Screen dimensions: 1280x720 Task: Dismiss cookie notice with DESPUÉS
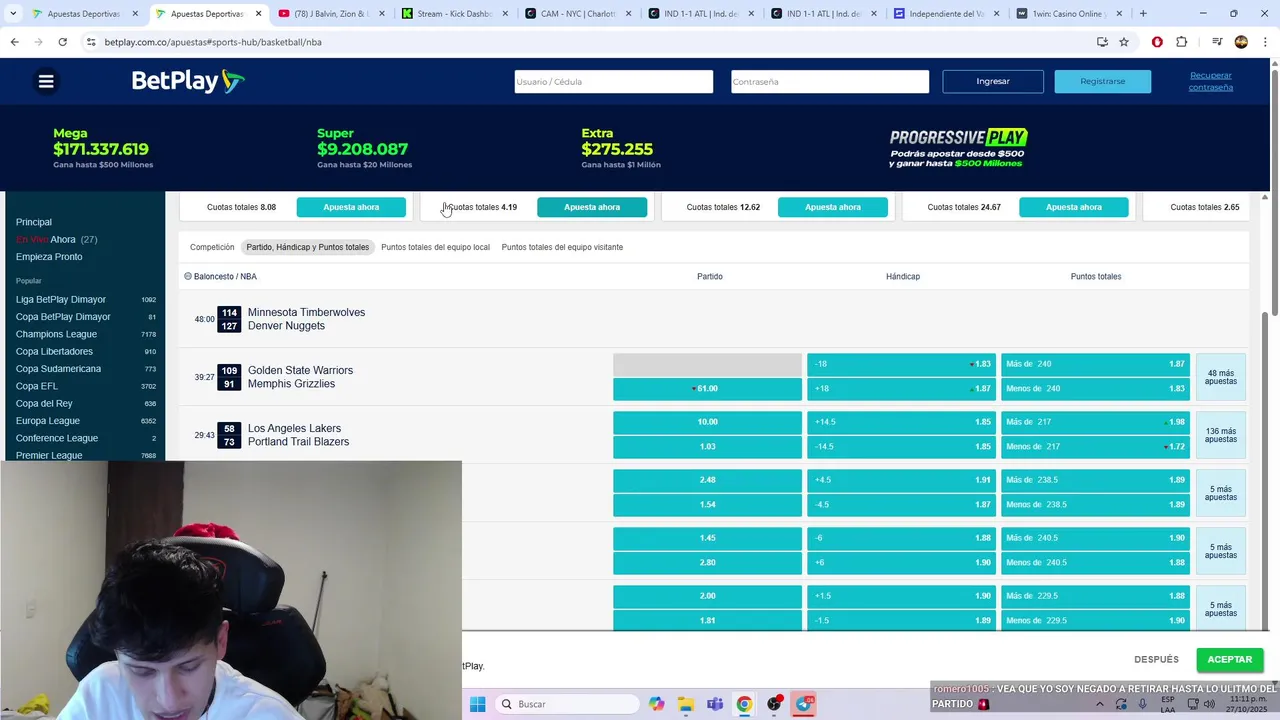[1156, 659]
